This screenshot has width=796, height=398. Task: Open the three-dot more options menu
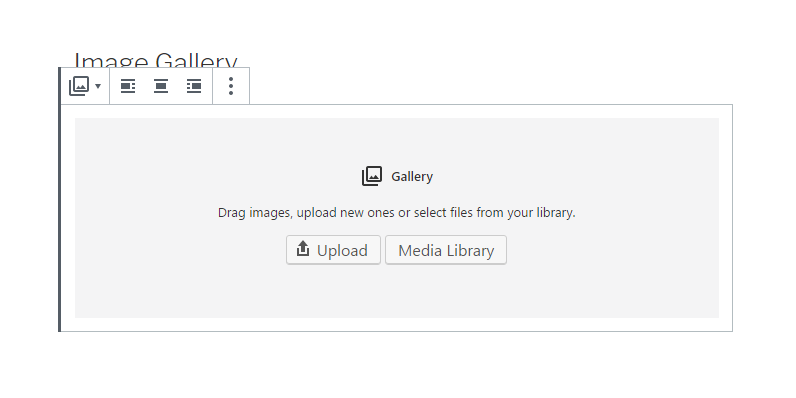pos(231,86)
